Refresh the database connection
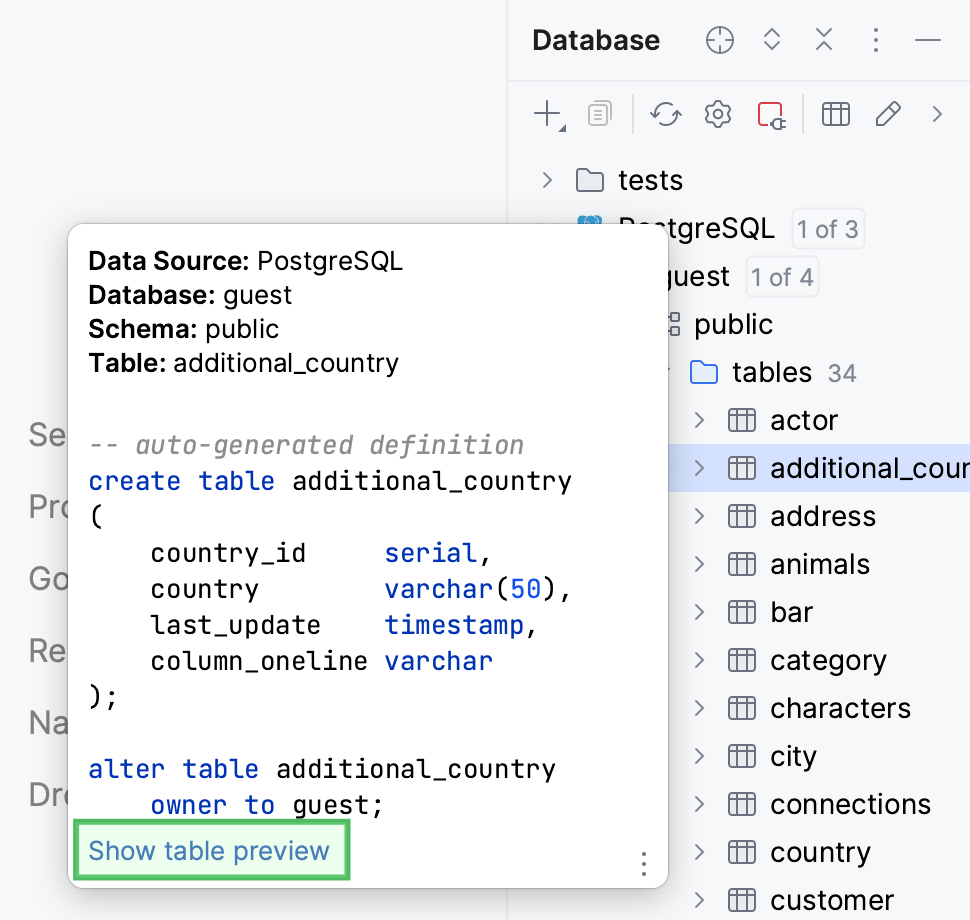The height and width of the screenshot is (920, 970). [x=666, y=114]
